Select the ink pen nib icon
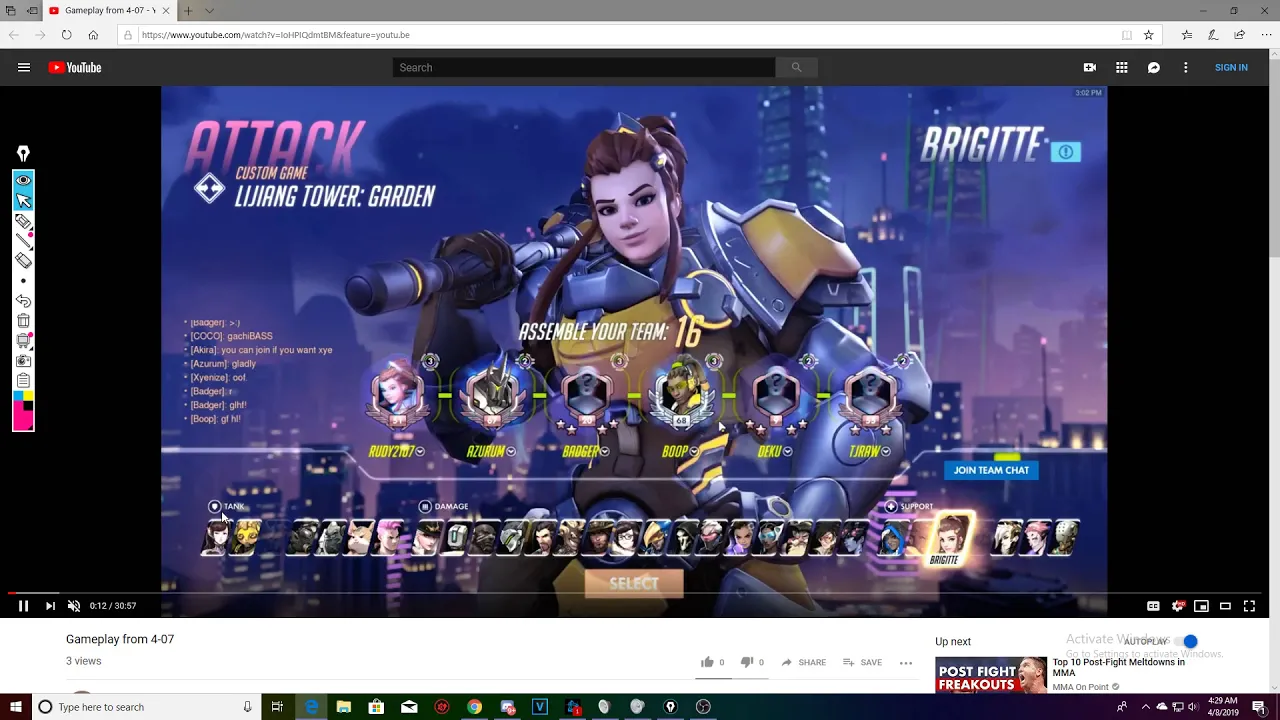The height and width of the screenshot is (720, 1280). 23,154
